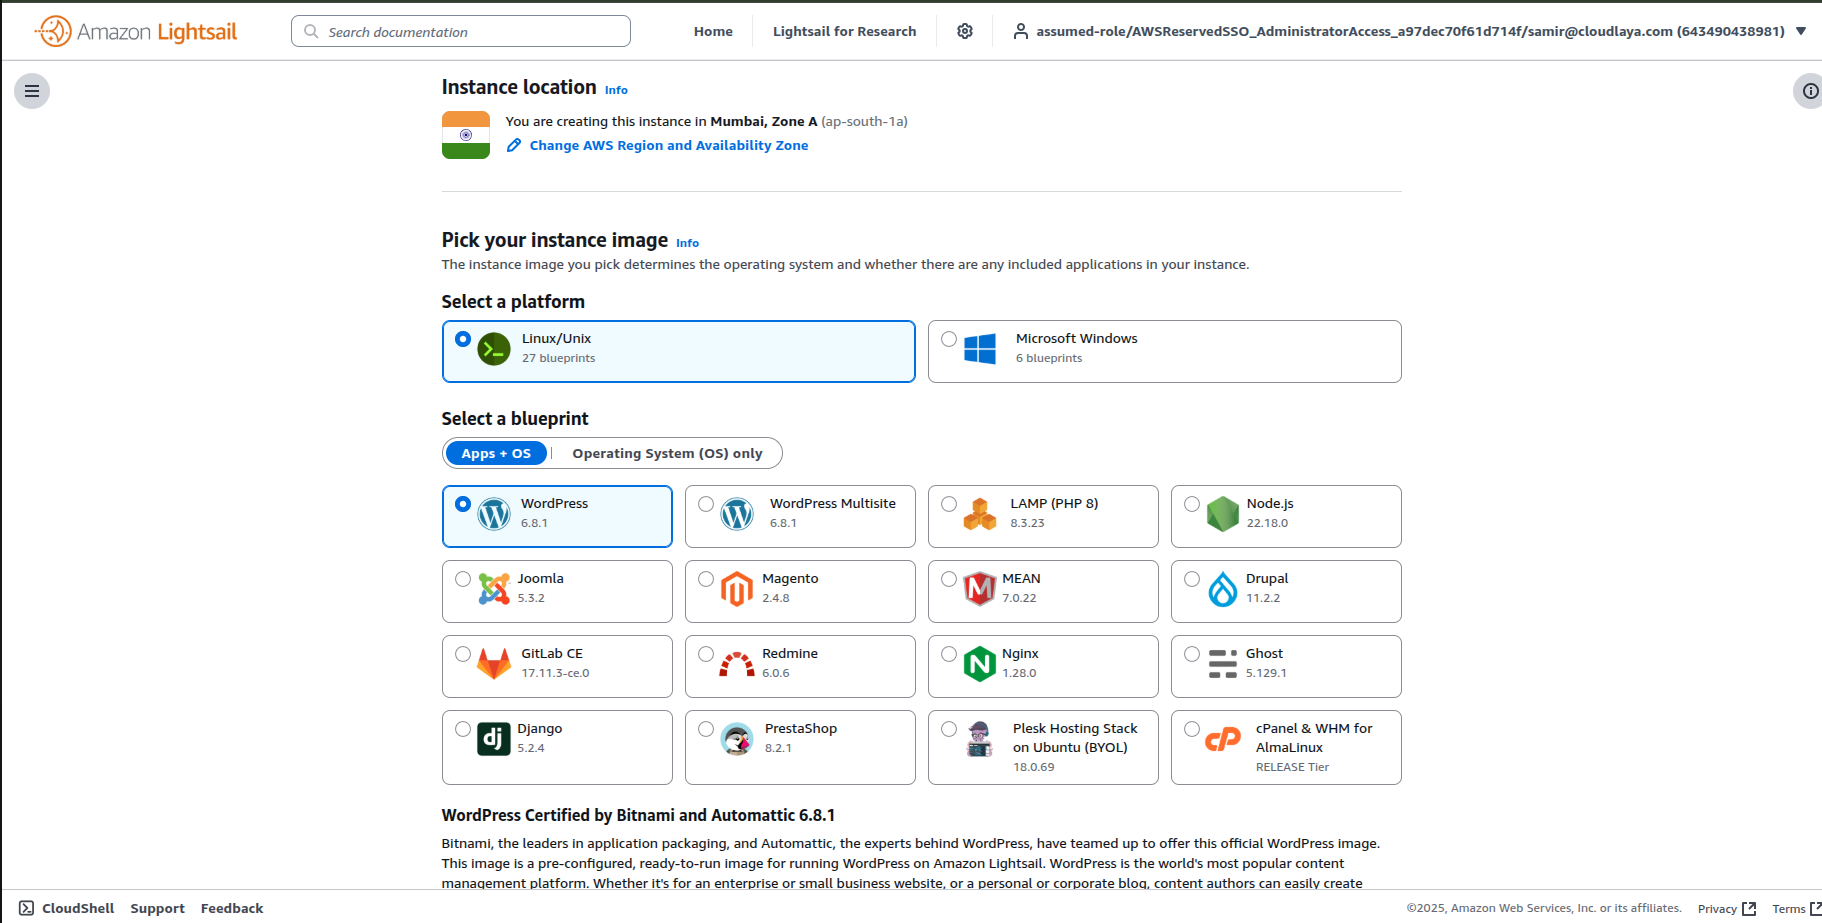Open the settings gear in top navigation

tap(964, 31)
